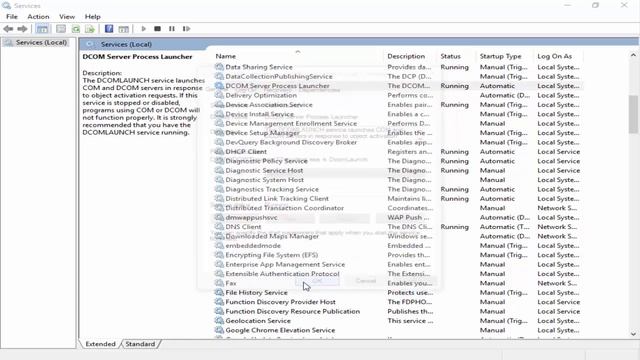Select the Delivery Optimization service
This screenshot has width=640, height=360.
[398, 95]
